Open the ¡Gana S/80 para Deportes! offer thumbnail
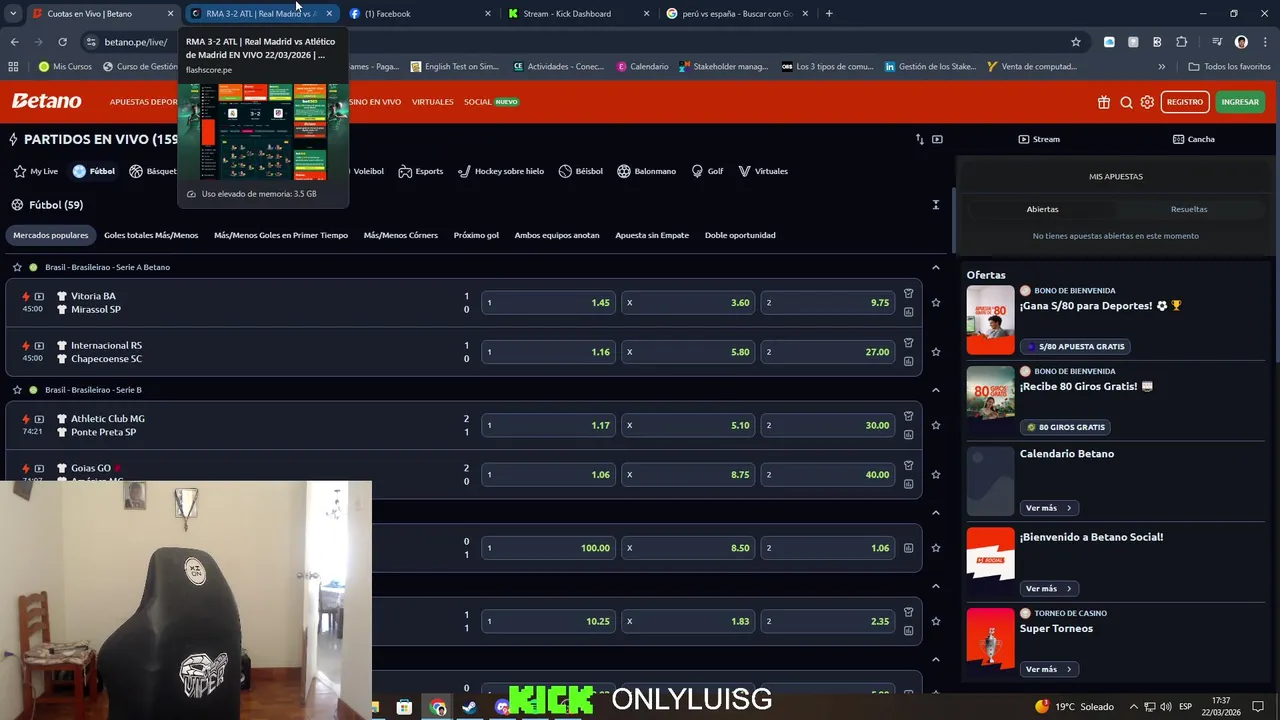The width and height of the screenshot is (1280, 720). tap(991, 320)
